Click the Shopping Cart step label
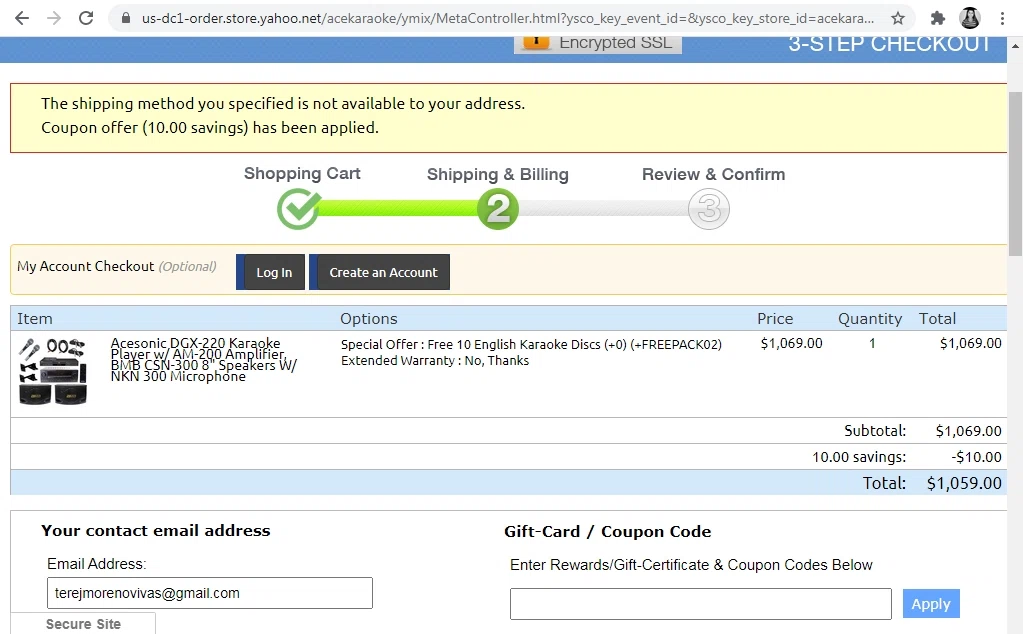This screenshot has width=1023, height=634. click(x=302, y=174)
